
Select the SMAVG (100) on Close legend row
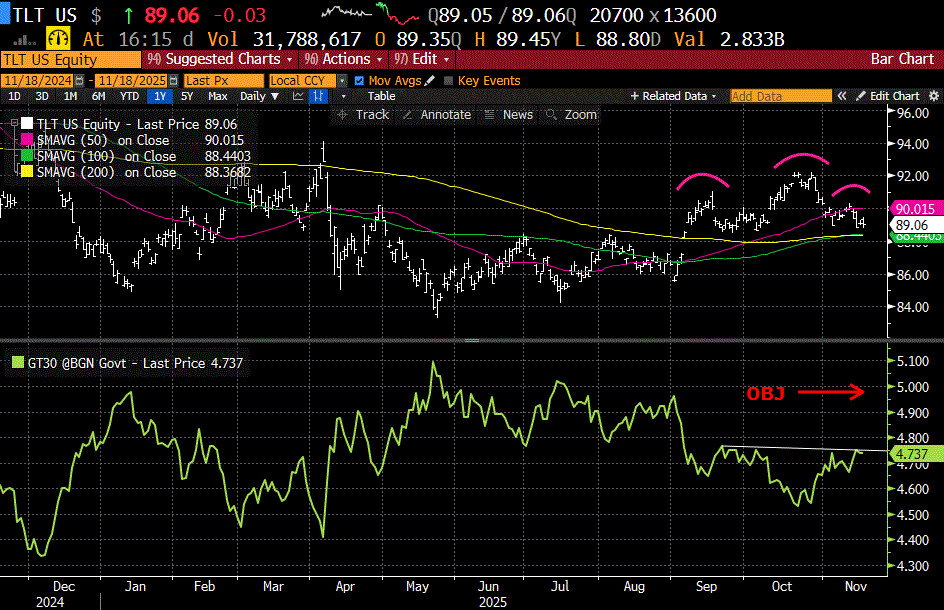pos(136,156)
